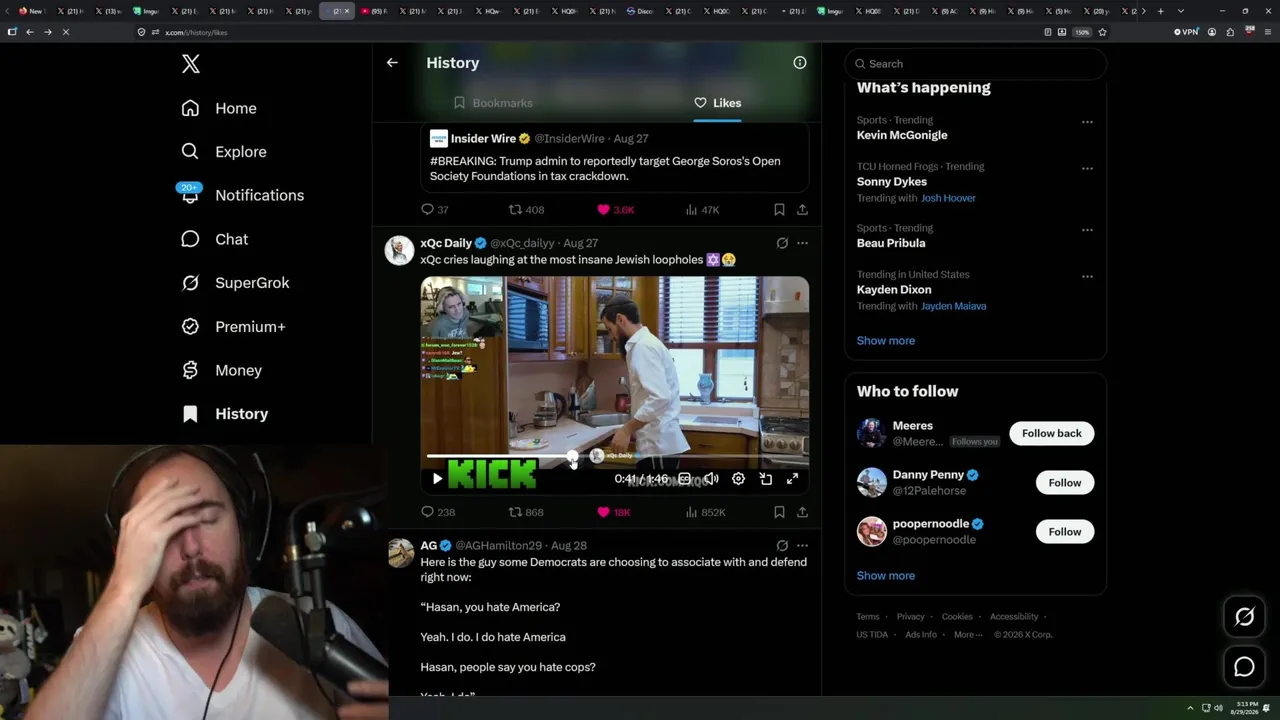1280x720 pixels.
Task: Bookmark the Insider Wire post
Action: tap(779, 210)
